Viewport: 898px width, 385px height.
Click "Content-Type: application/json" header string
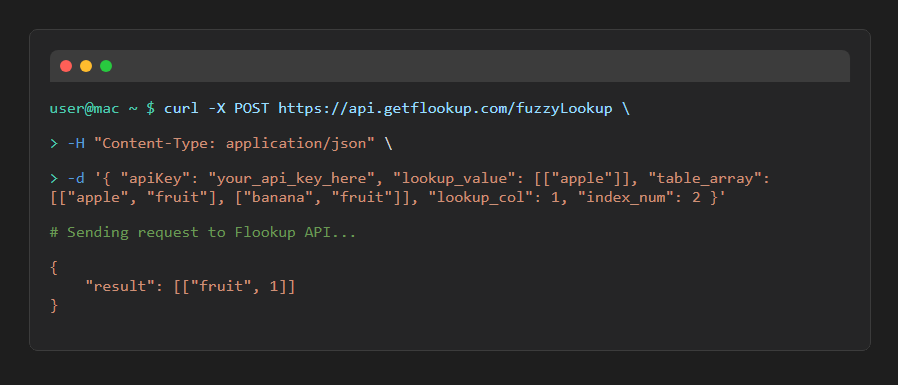pyautogui.click(x=234, y=143)
